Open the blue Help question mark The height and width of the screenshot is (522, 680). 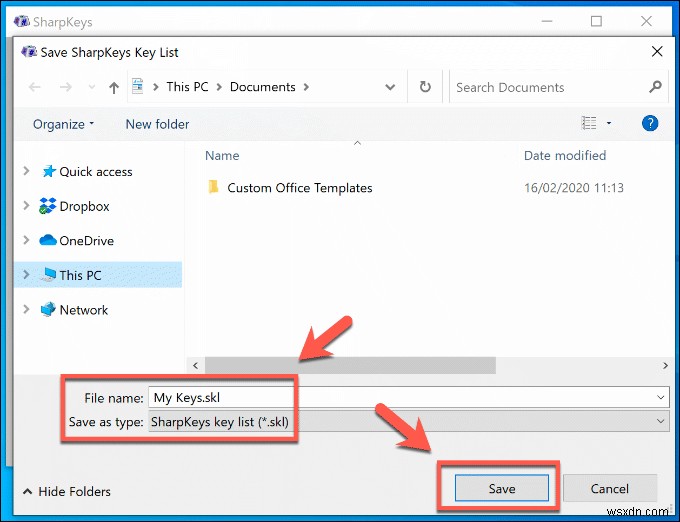pyautogui.click(x=650, y=124)
